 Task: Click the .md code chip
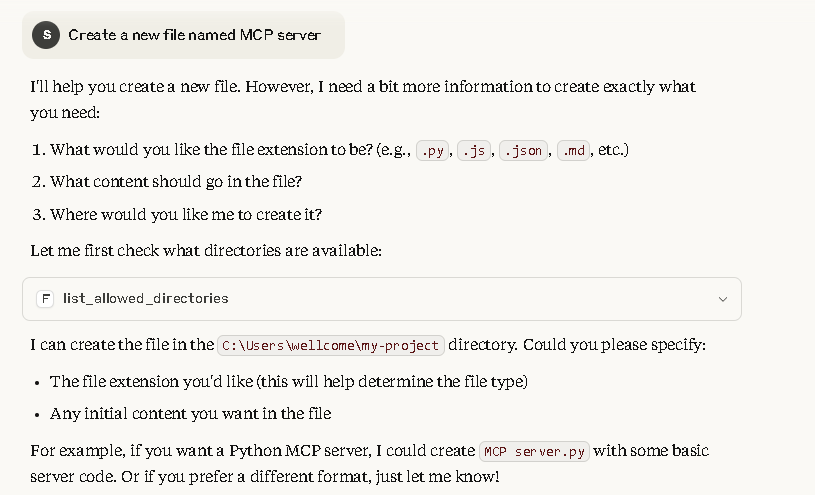(573, 151)
